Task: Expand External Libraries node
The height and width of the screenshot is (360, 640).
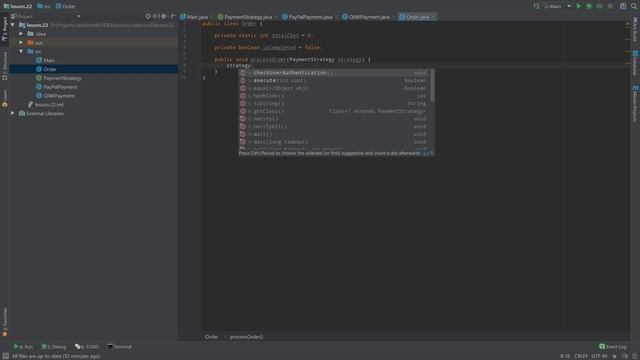Action: tap(13, 113)
